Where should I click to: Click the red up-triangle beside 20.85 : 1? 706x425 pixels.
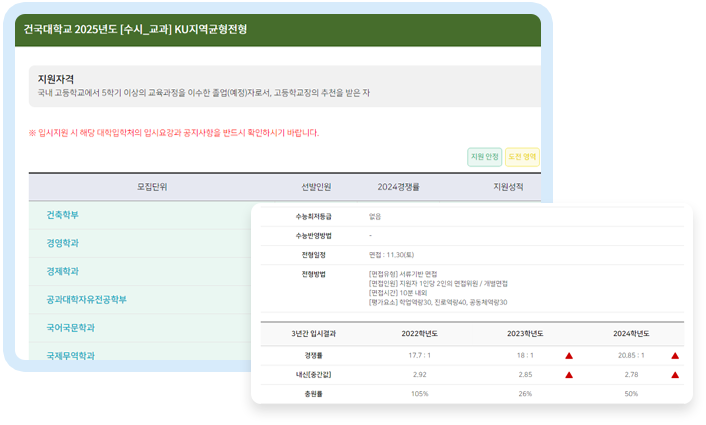pos(675,356)
